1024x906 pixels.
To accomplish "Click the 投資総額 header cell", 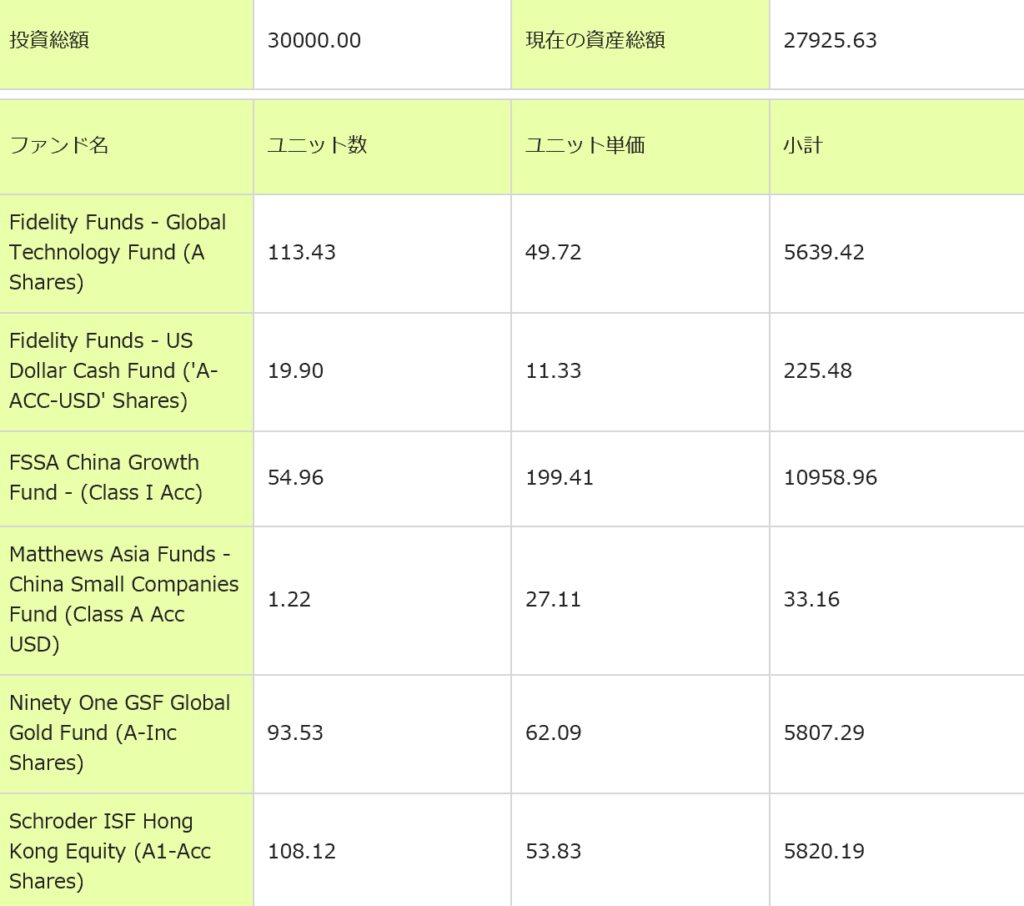I will coord(49,41).
